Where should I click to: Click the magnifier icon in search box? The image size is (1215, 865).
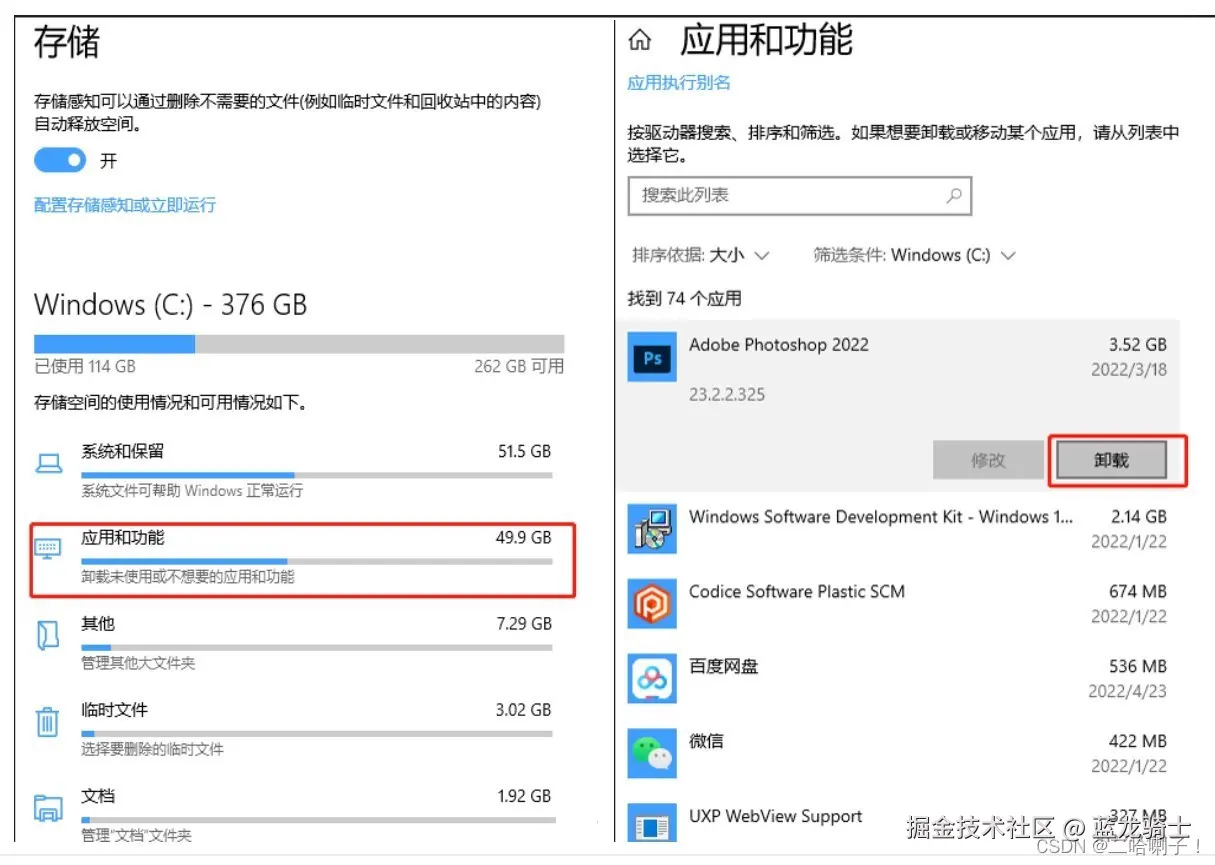point(954,195)
